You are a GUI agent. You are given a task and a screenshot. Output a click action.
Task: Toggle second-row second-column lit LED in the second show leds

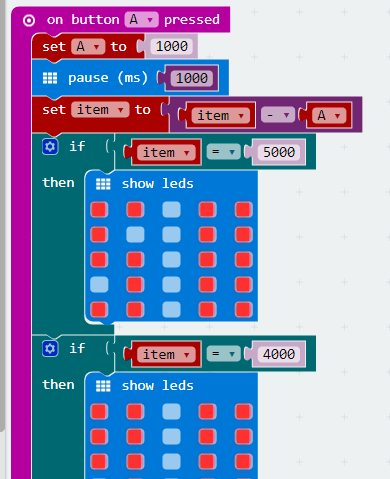(x=135, y=437)
